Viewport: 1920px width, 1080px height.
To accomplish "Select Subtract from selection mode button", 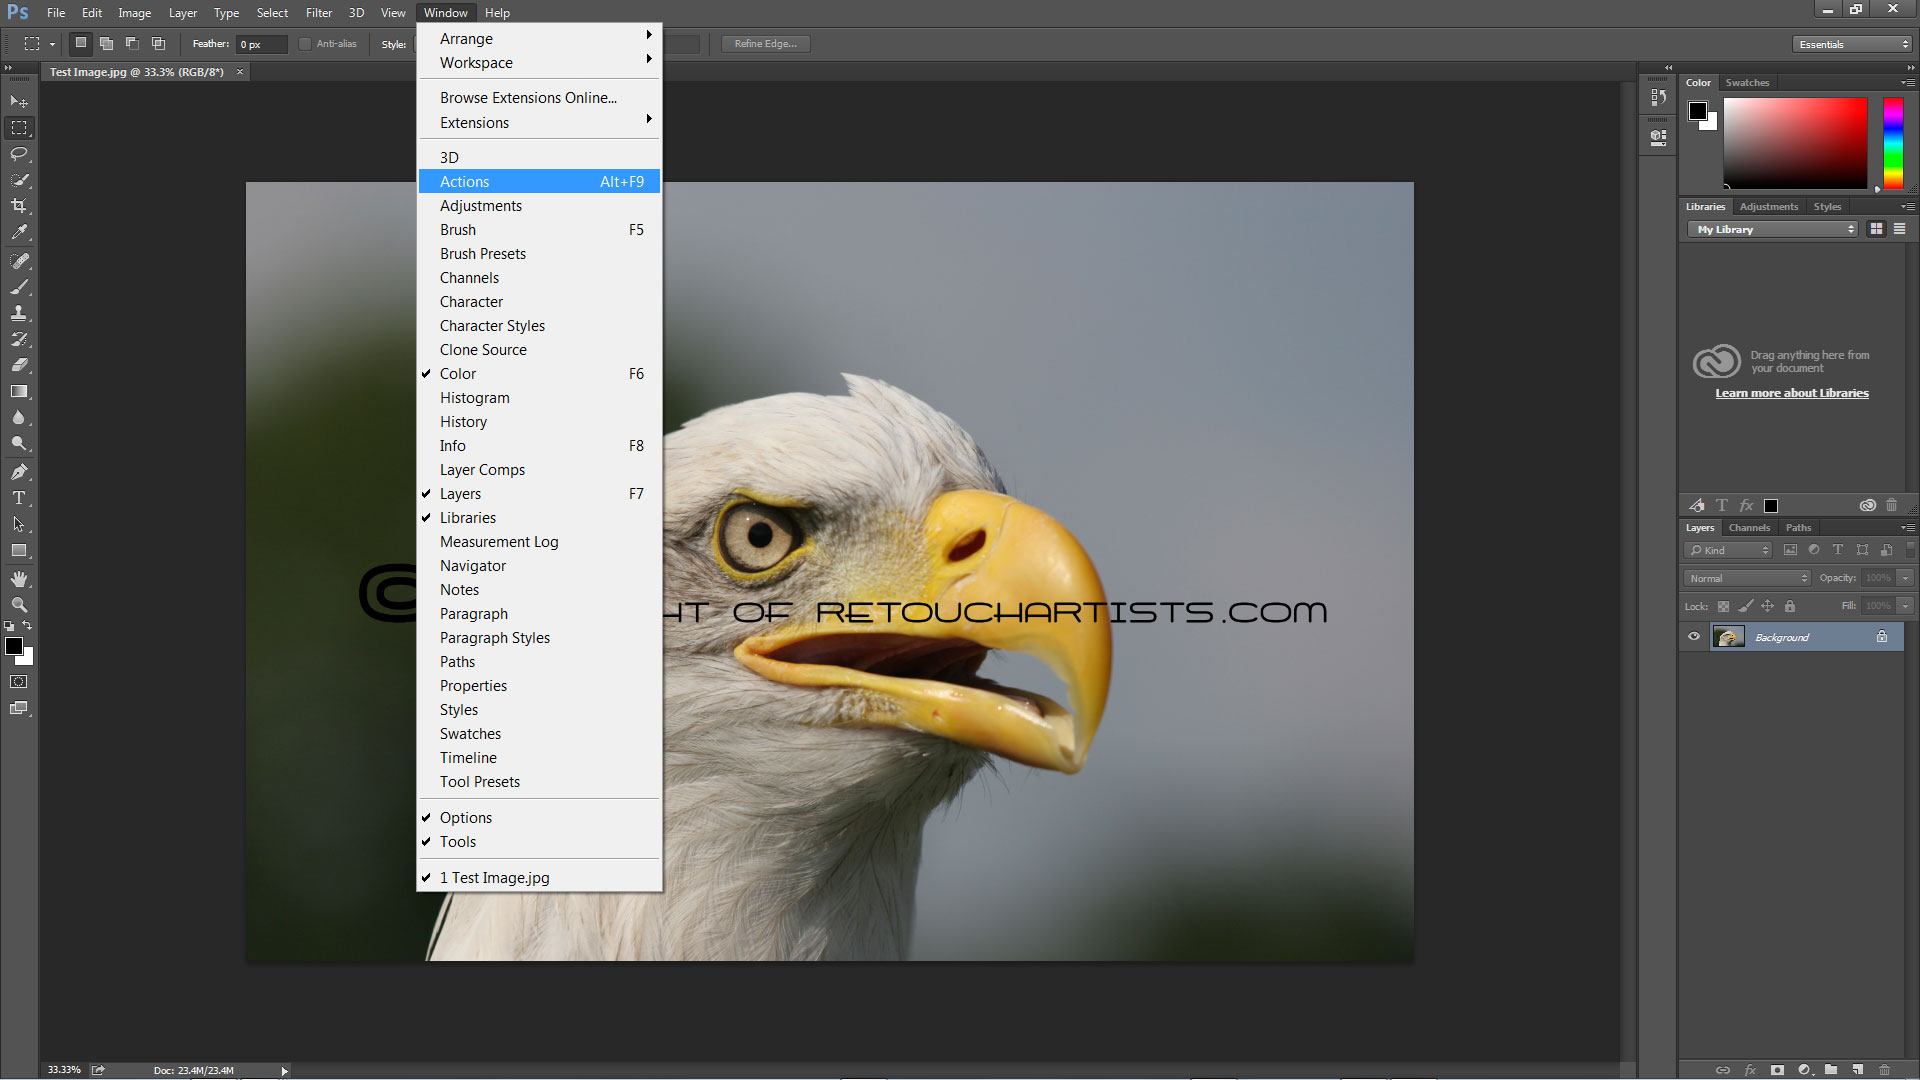I will tap(132, 44).
